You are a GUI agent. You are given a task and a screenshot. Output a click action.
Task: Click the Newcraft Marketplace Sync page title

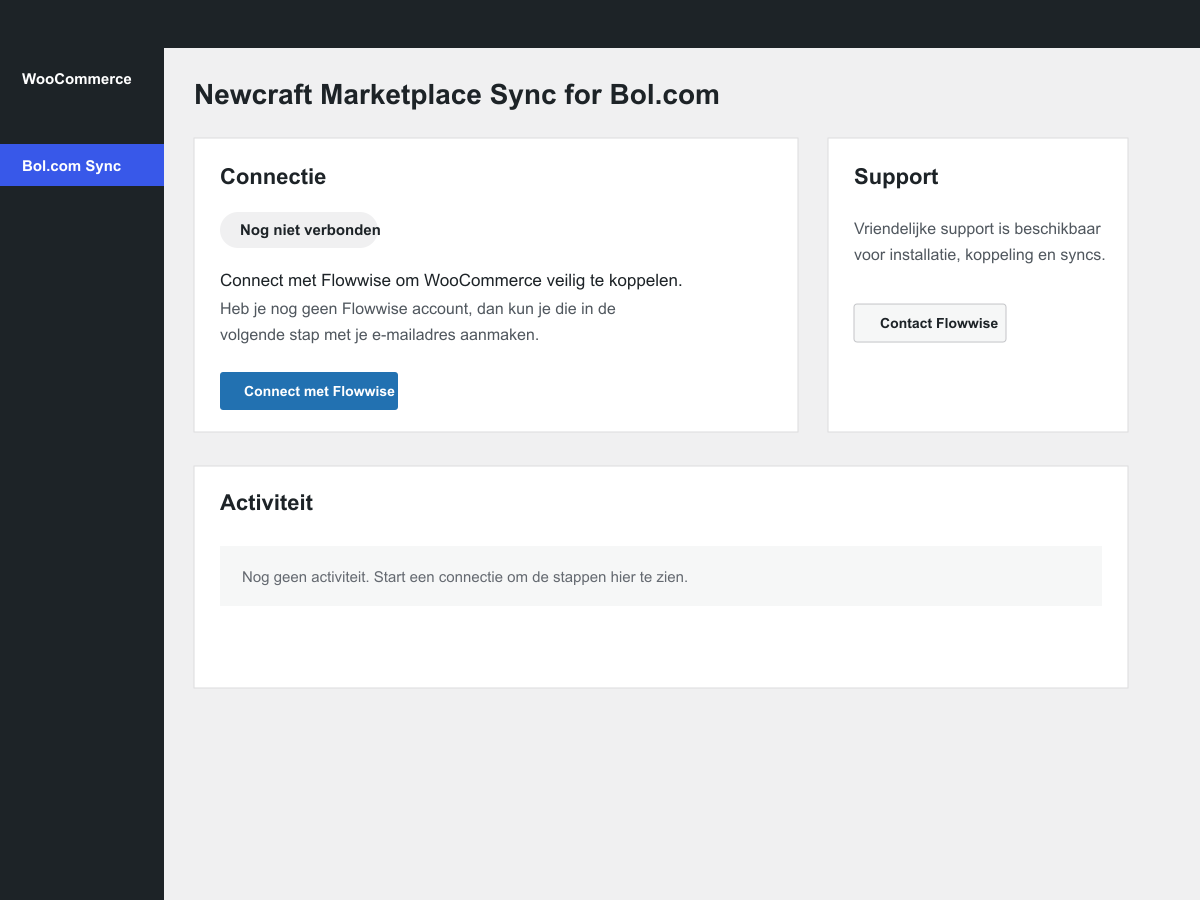coord(457,95)
